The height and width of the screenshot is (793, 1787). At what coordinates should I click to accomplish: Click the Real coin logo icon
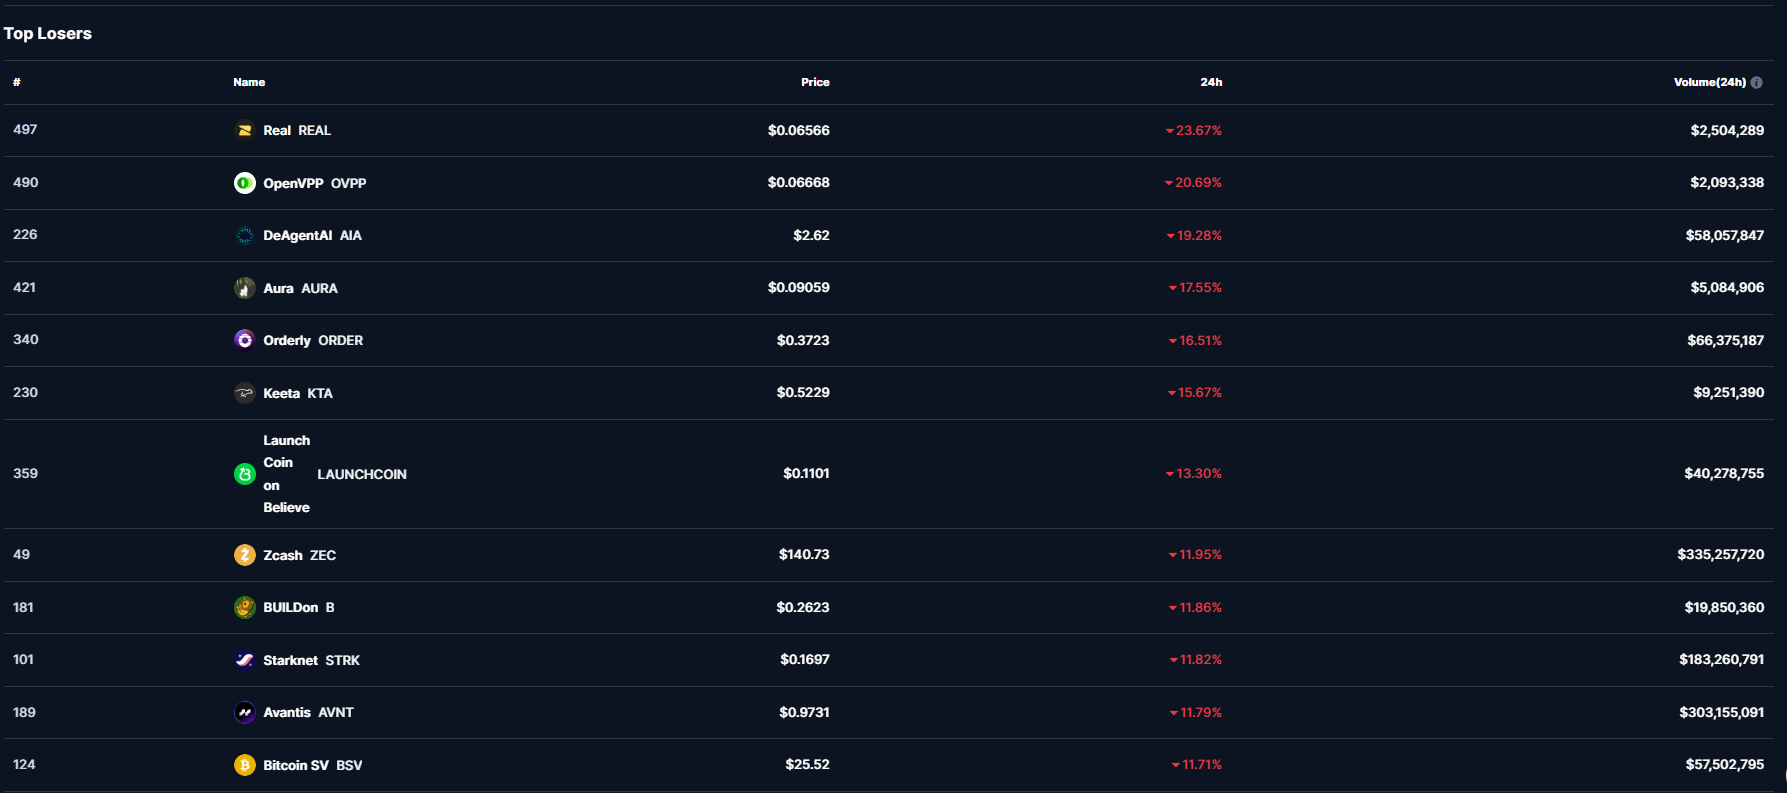pos(244,130)
